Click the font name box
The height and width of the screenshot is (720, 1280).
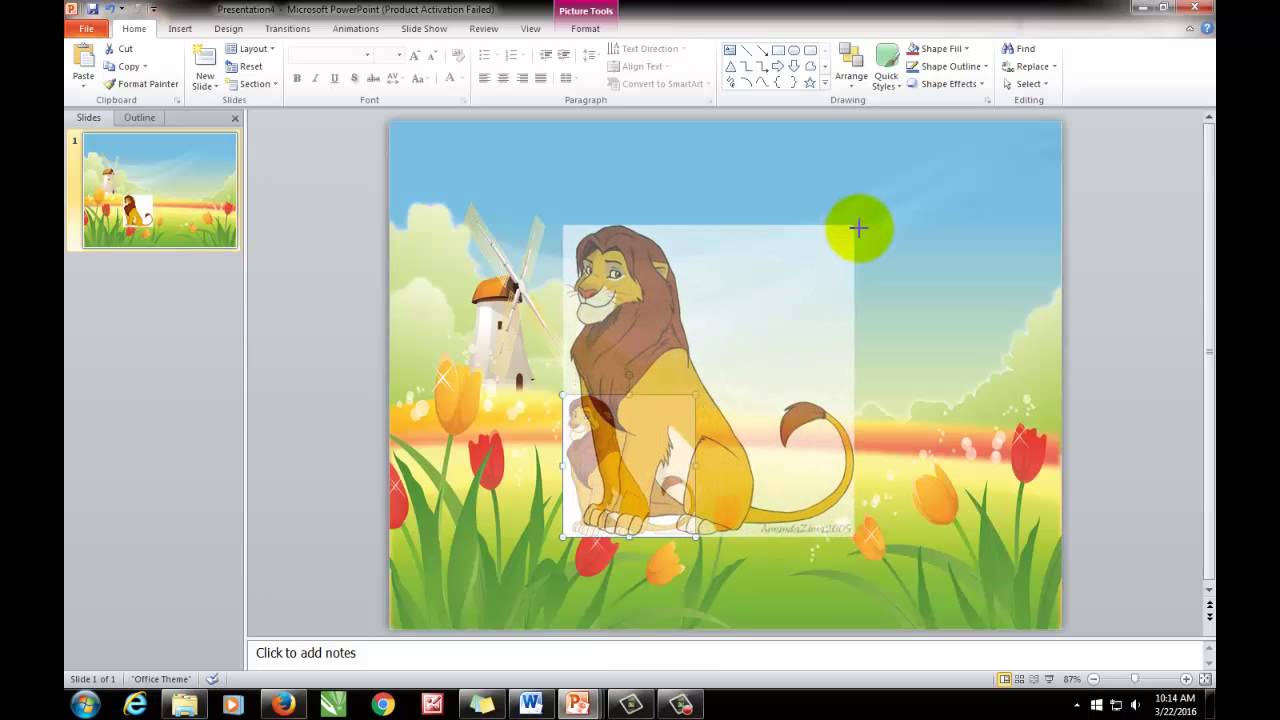(331, 55)
